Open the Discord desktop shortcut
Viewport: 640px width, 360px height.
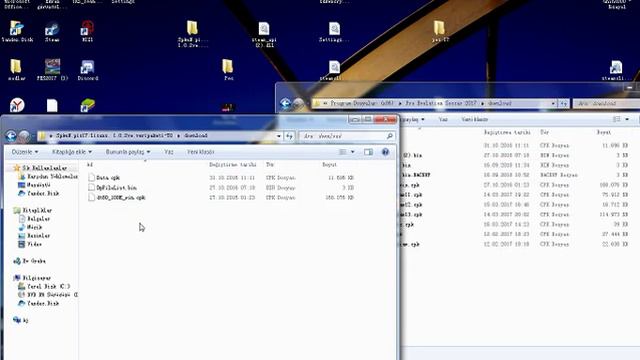[87, 70]
